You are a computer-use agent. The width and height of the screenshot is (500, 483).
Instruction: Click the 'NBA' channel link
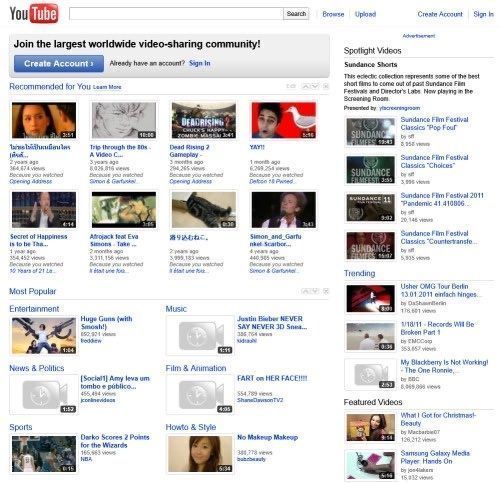[86, 459]
